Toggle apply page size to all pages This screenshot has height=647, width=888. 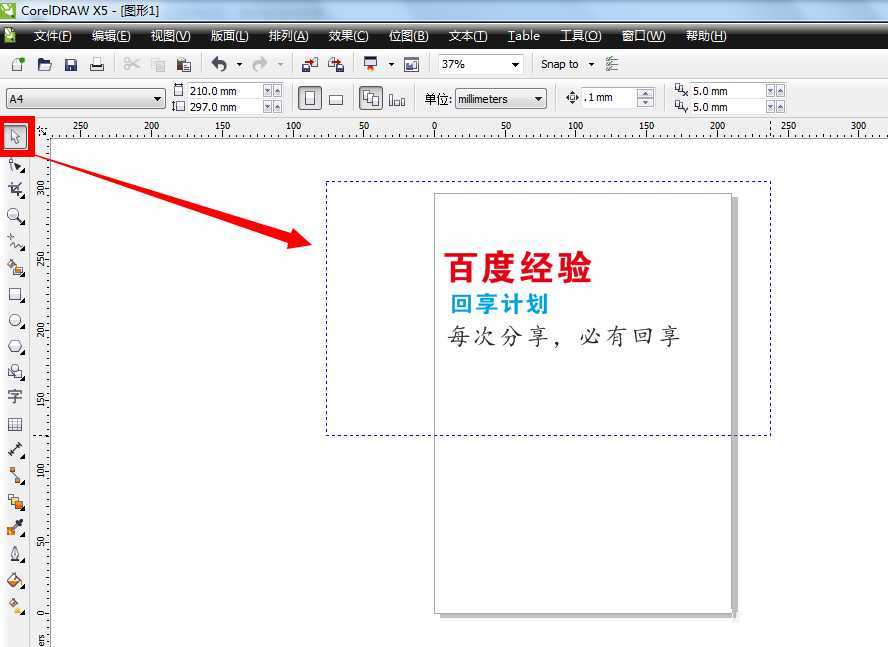pos(371,97)
